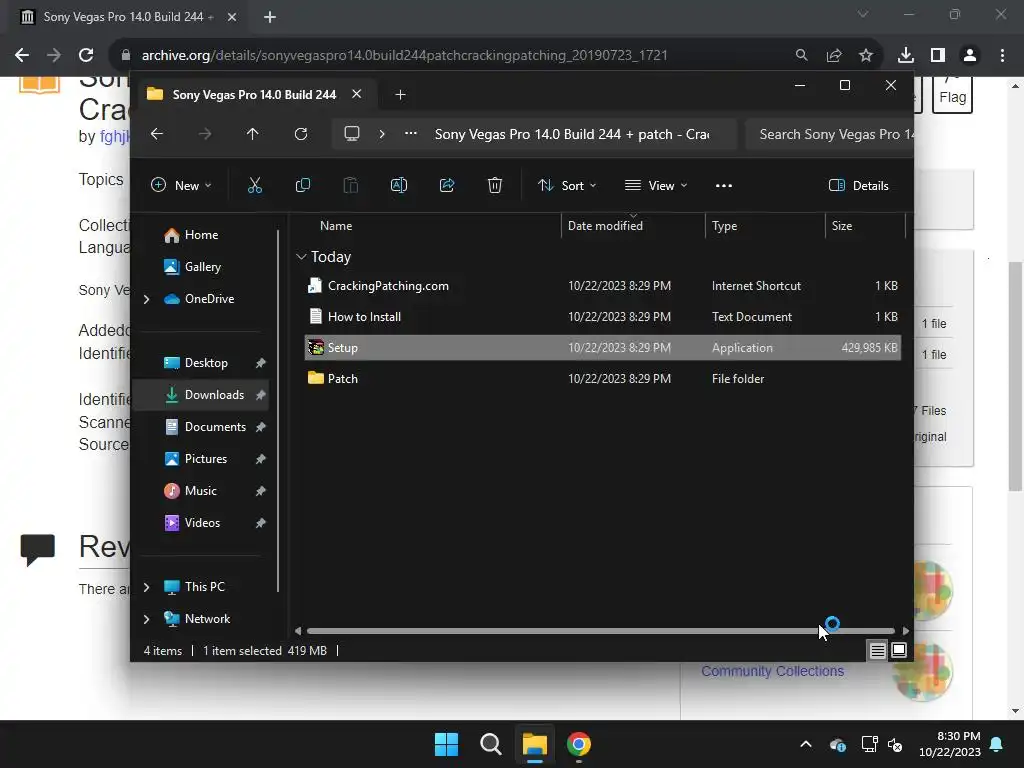This screenshot has width=1024, height=768.
Task: Select the Setup application file
Action: [x=602, y=347]
